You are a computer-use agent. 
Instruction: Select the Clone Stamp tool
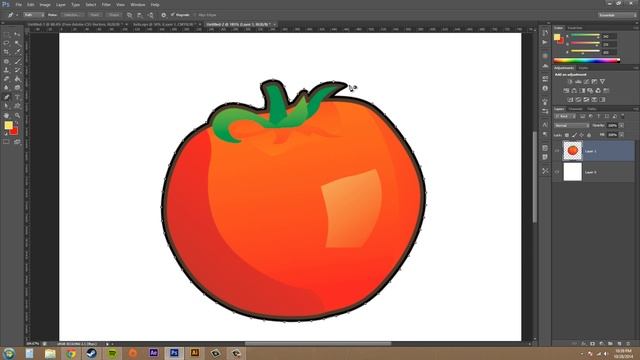coord(6,70)
